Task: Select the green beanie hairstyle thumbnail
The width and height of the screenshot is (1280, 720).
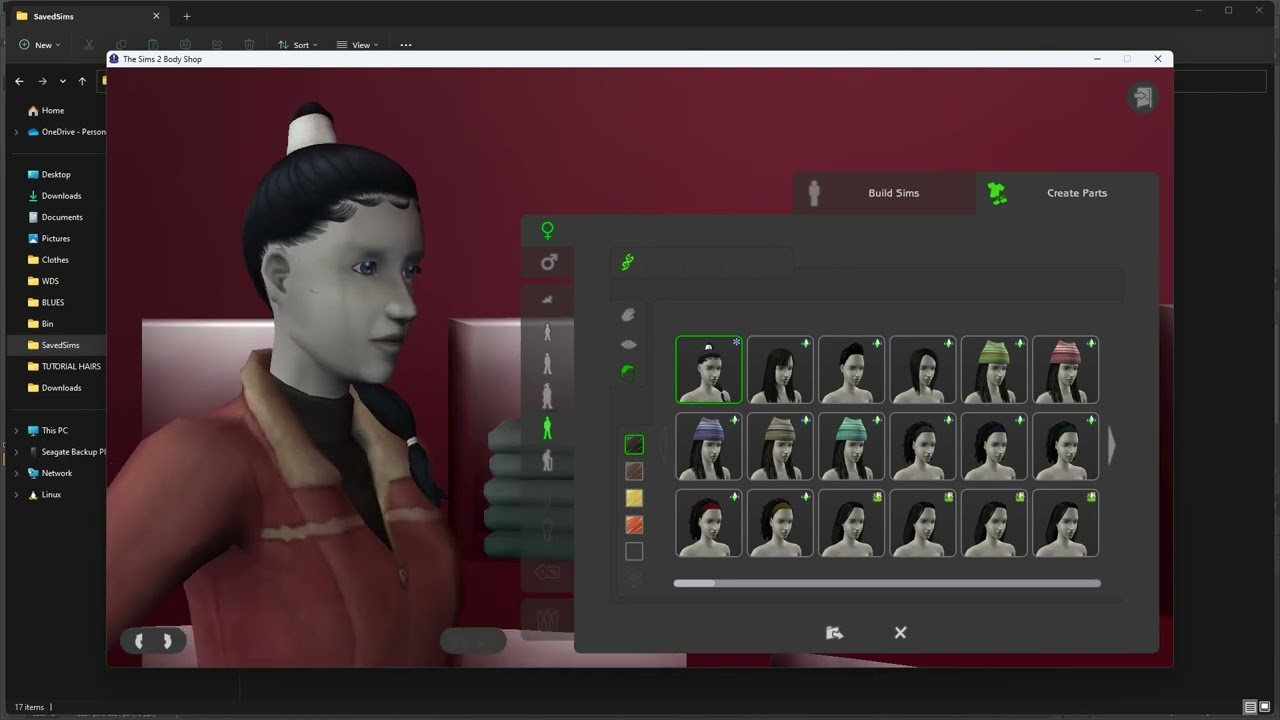Action: (994, 370)
